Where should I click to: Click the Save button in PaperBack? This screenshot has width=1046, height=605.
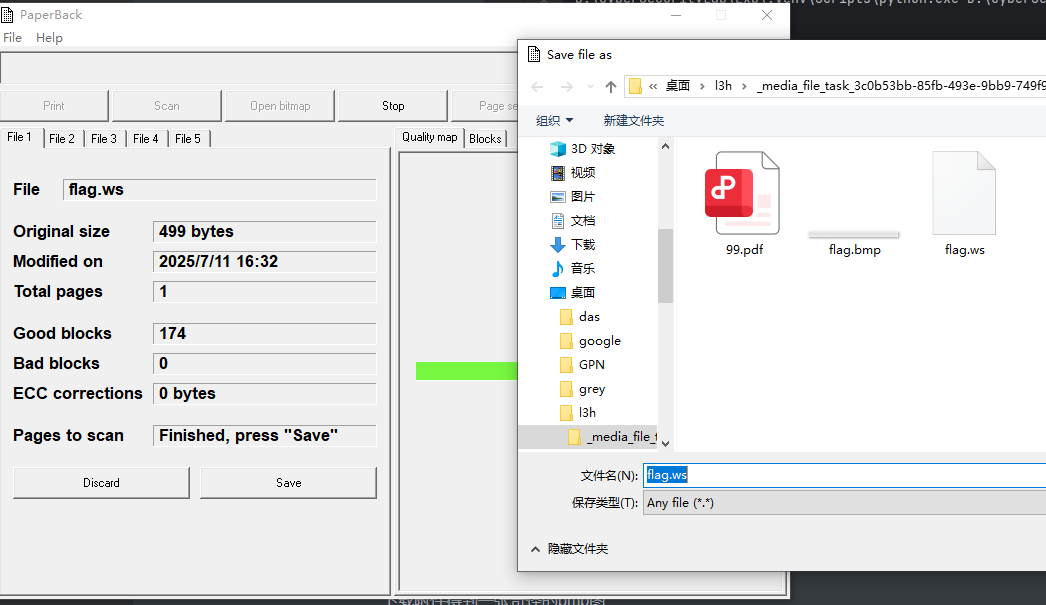tap(288, 483)
